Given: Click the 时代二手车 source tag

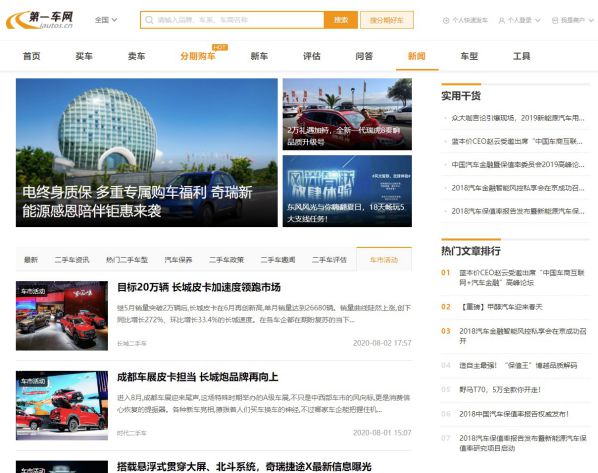Looking at the screenshot, I should pos(132,433).
